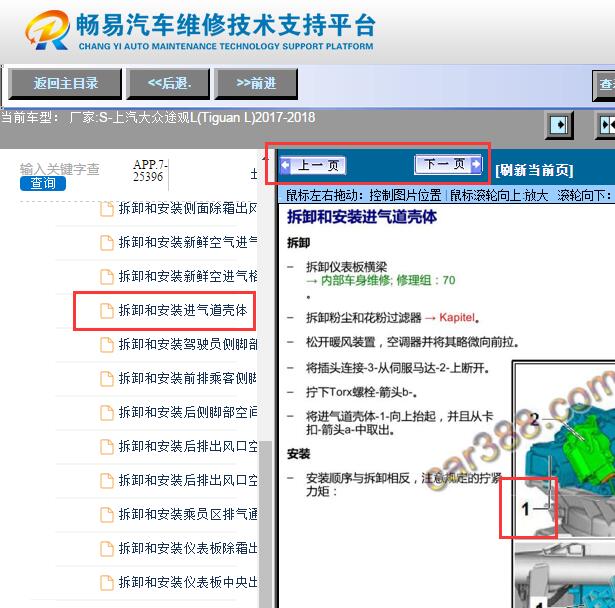Viewport: 615px width, 608px height.
Task: Open 拆卸和安装侧面除霜出风 tree entry
Action: 187,208
